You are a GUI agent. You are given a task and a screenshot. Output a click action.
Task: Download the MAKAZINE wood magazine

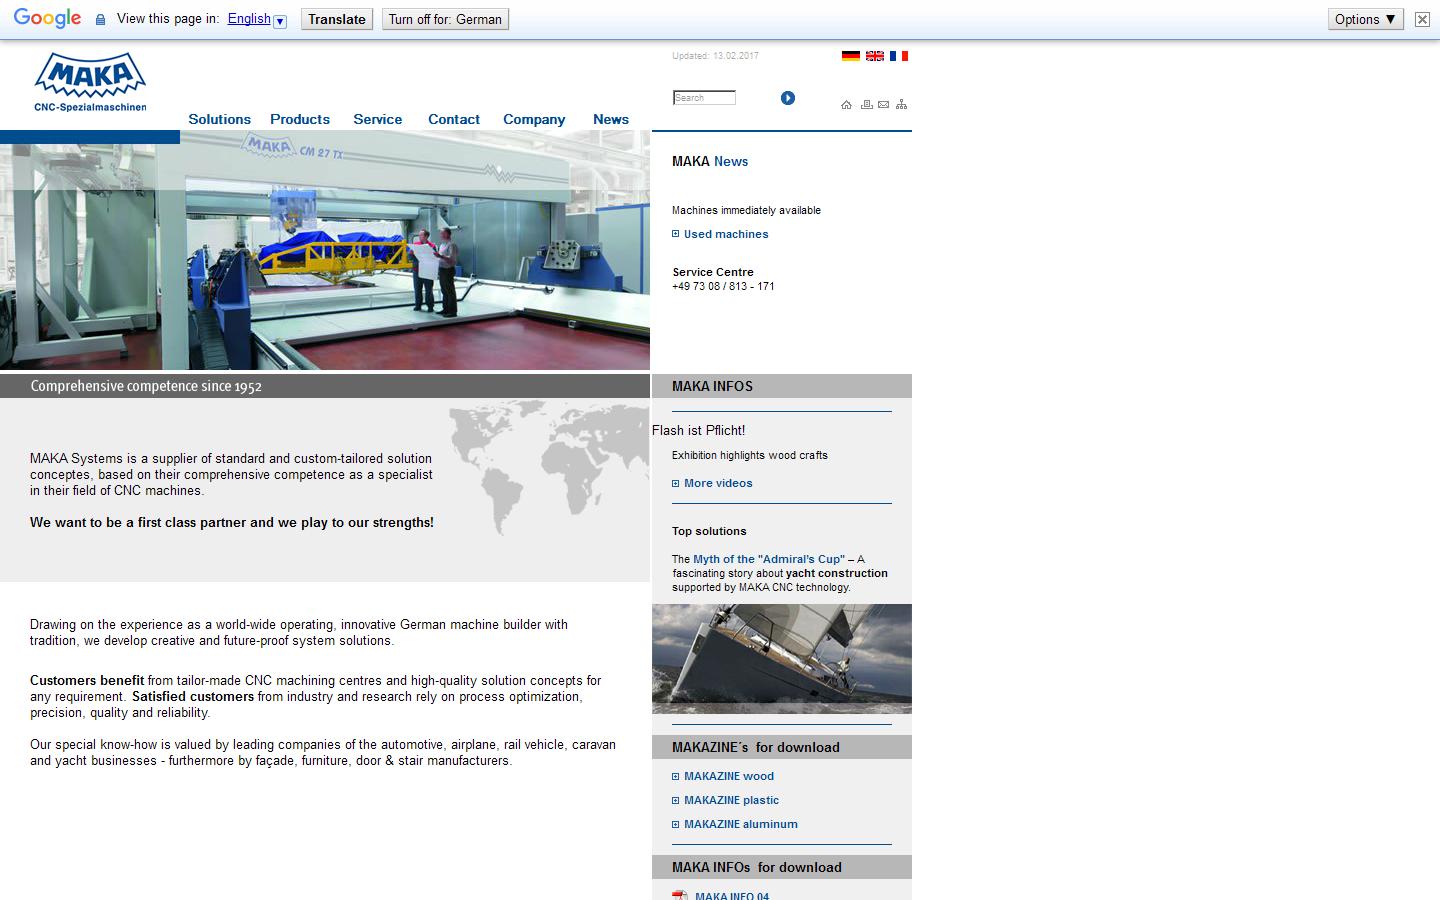pyautogui.click(x=729, y=776)
